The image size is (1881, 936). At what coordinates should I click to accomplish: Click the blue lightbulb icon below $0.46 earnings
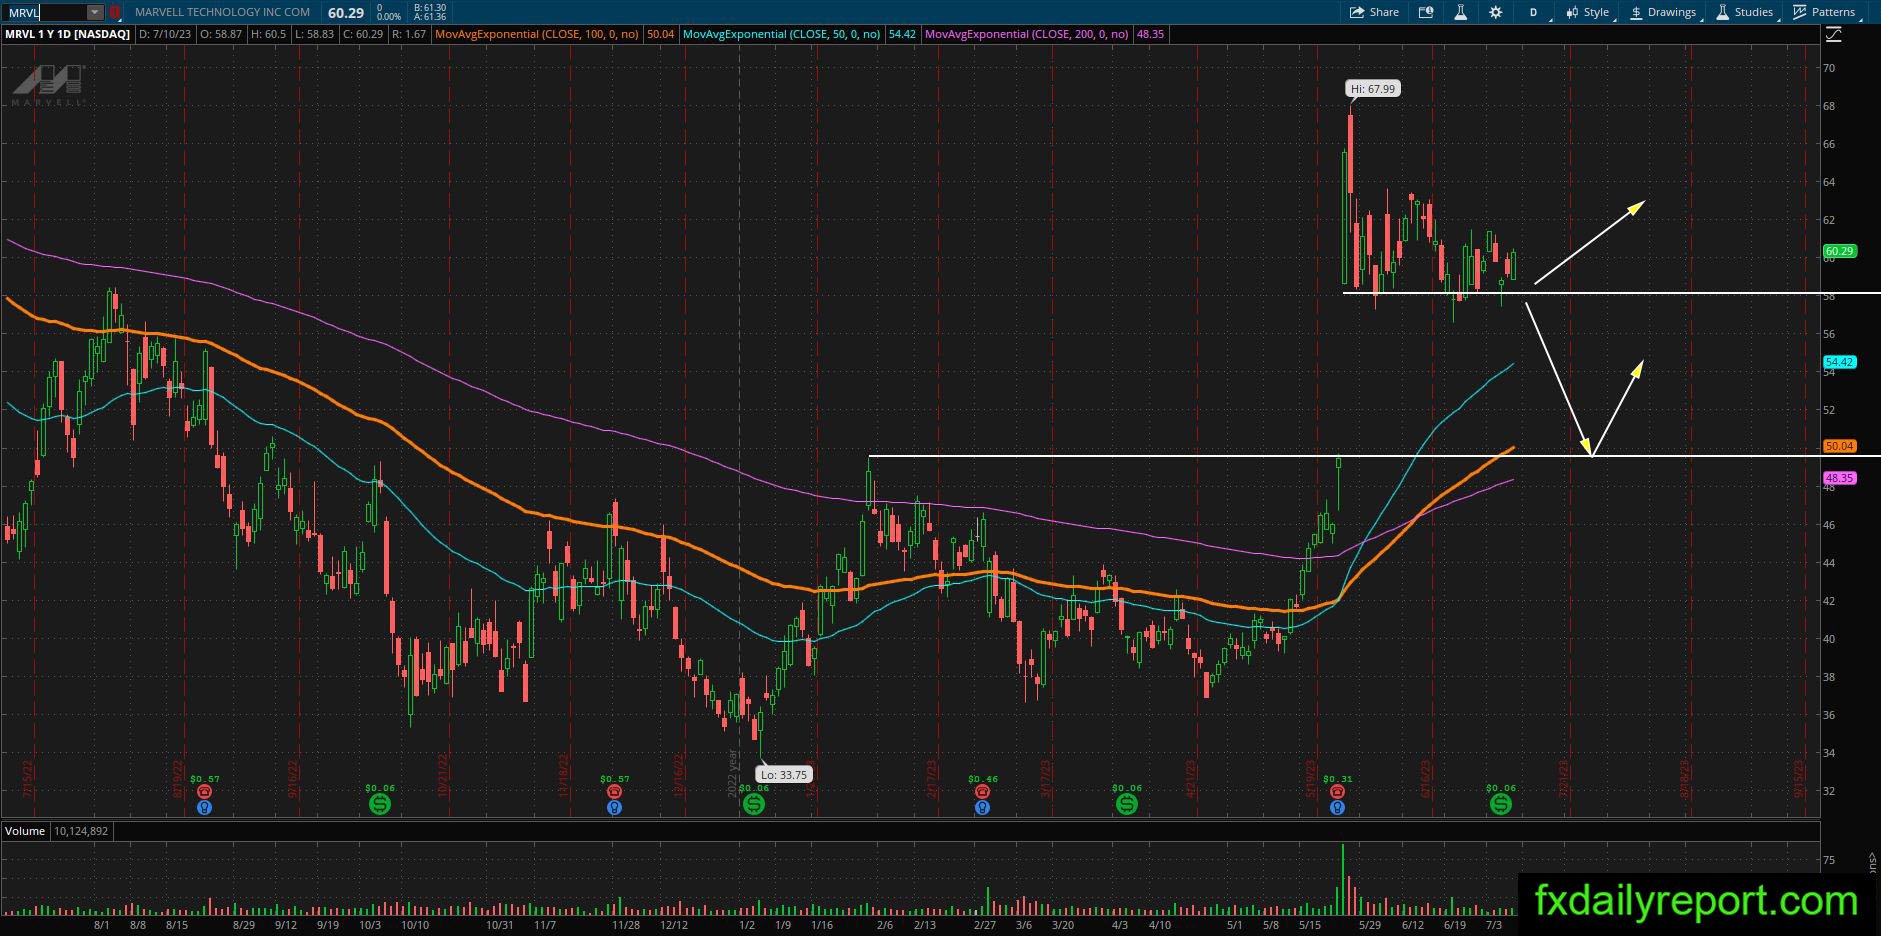pos(982,807)
